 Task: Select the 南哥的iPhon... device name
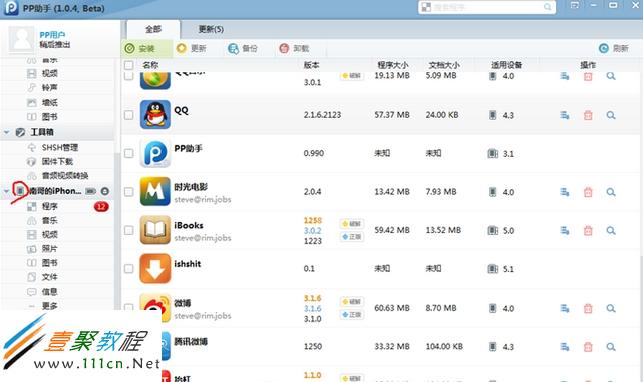pyautogui.click(x=55, y=191)
